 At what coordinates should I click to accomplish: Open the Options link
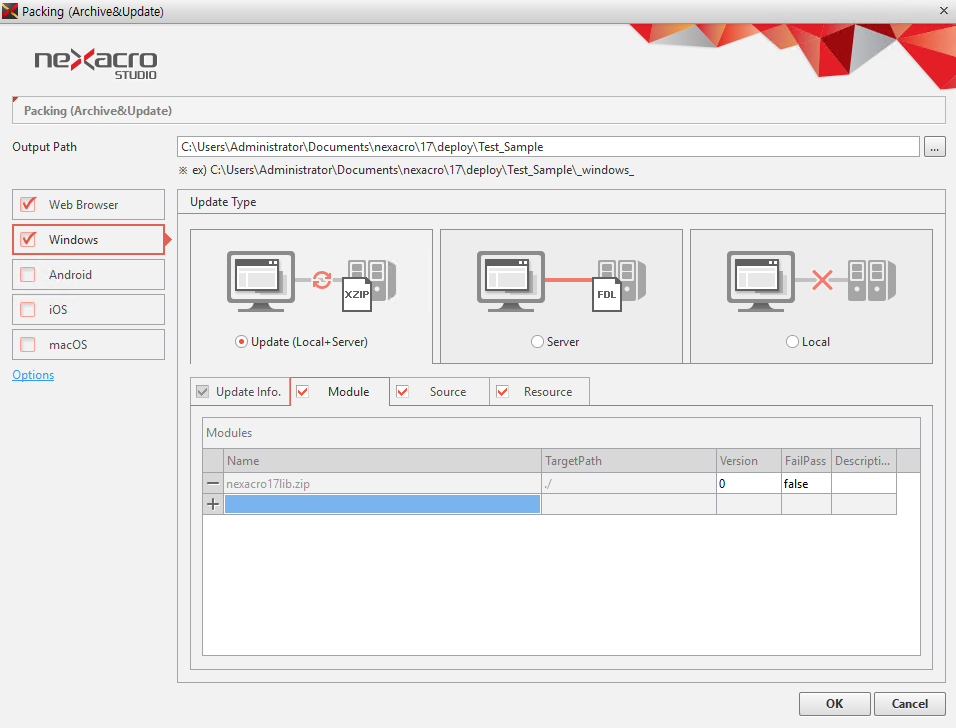tap(33, 375)
